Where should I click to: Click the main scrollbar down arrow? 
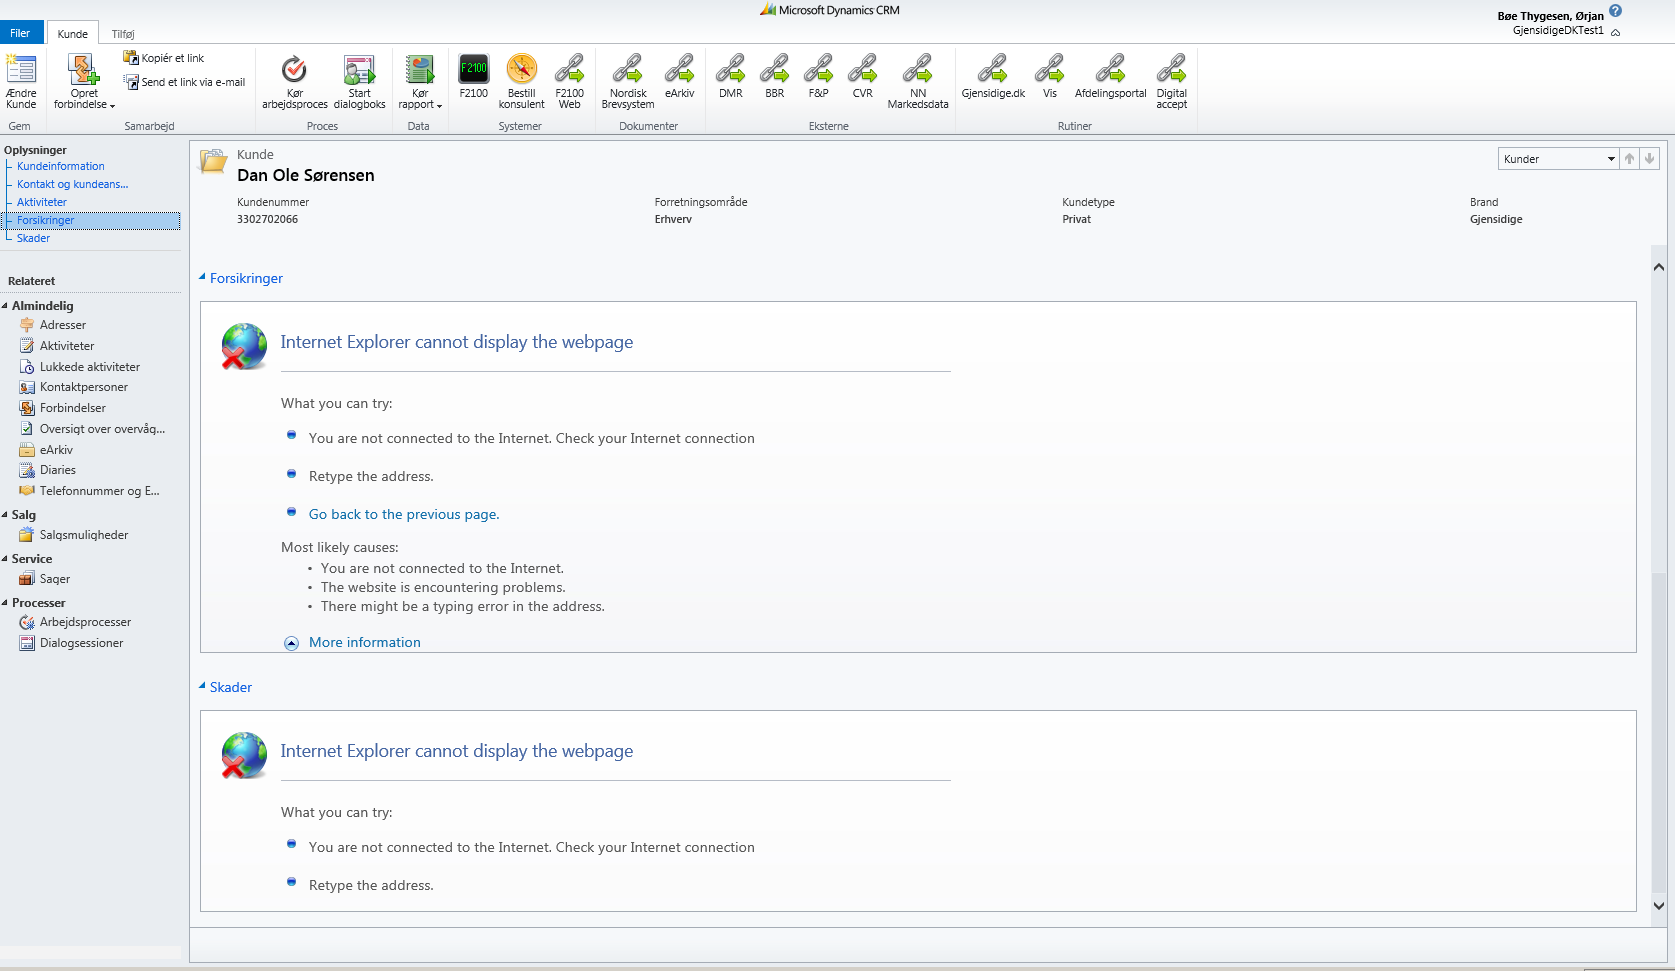[1659, 906]
